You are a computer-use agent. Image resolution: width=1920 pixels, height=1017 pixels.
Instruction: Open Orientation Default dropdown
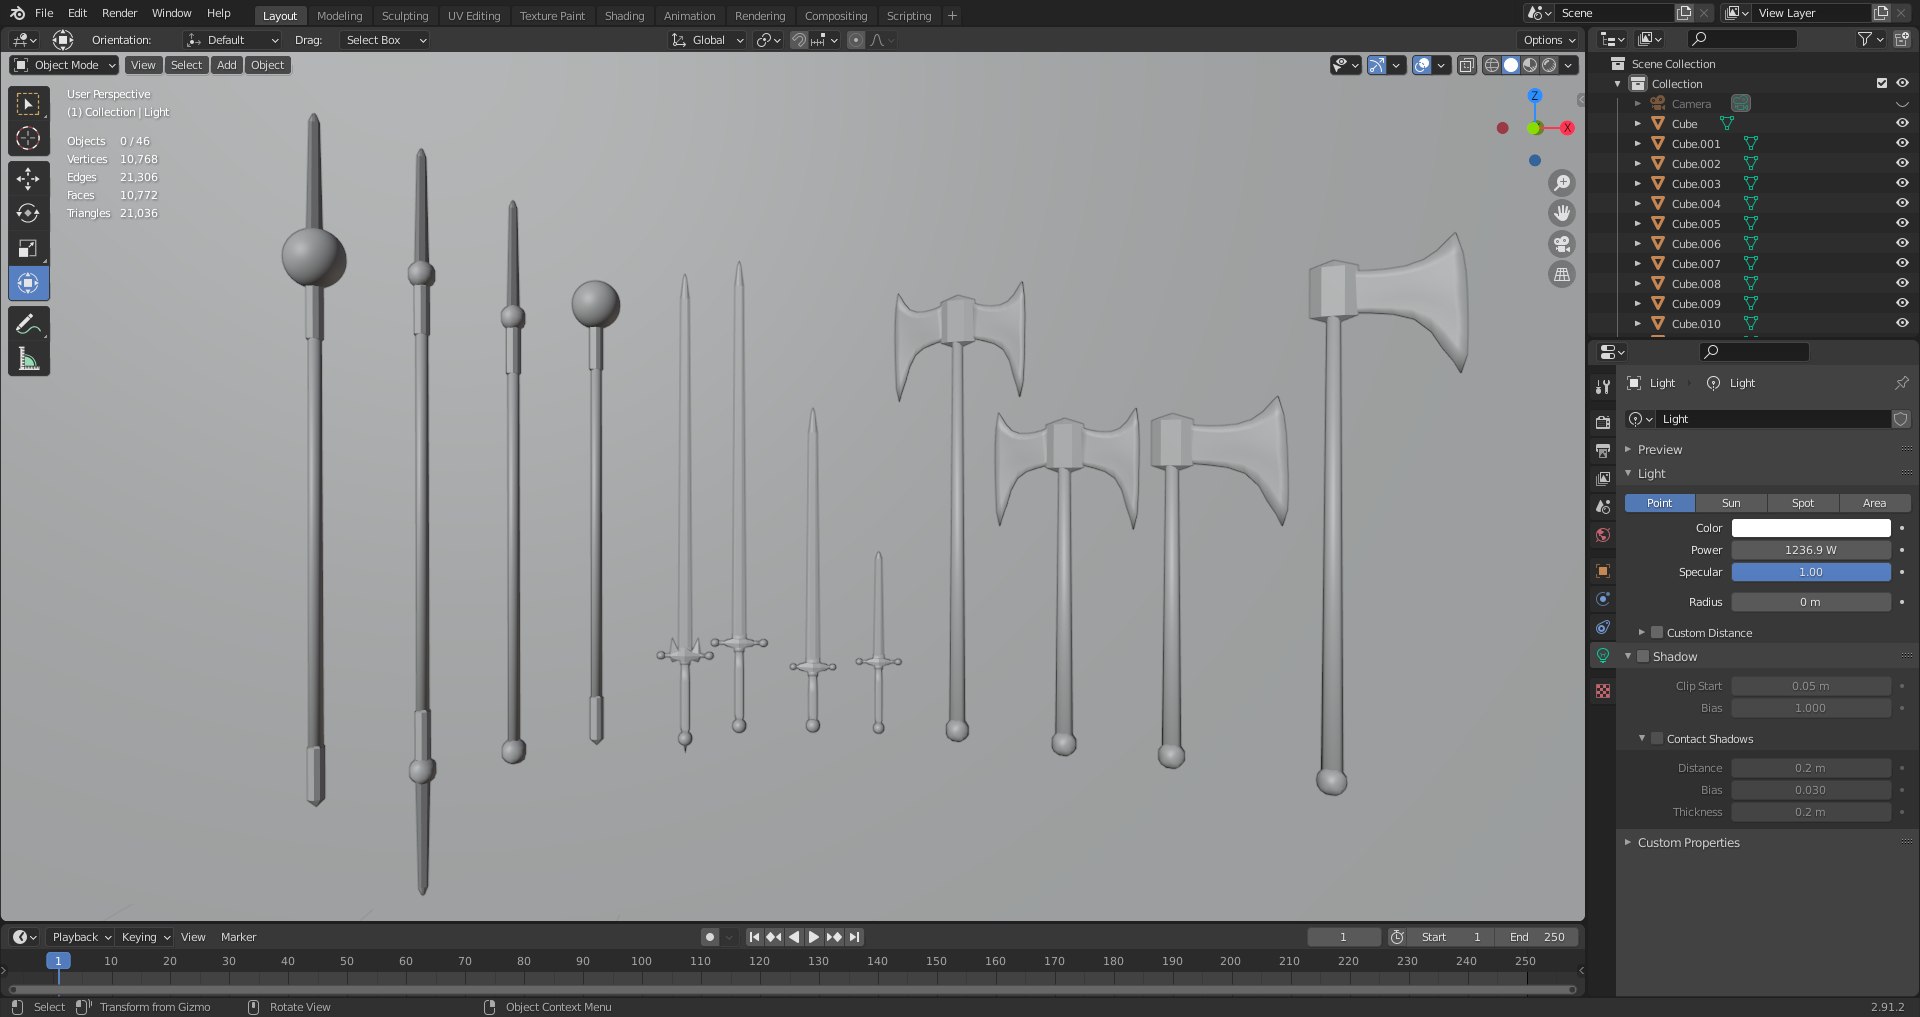tap(232, 40)
